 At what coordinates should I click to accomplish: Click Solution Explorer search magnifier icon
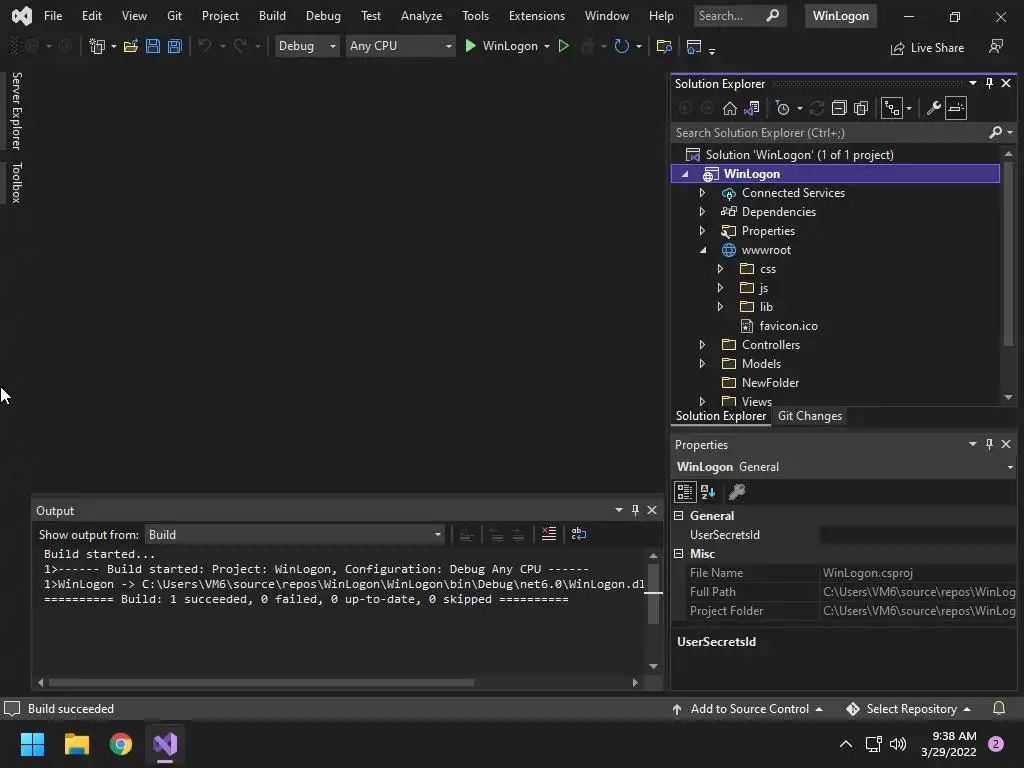tap(995, 133)
